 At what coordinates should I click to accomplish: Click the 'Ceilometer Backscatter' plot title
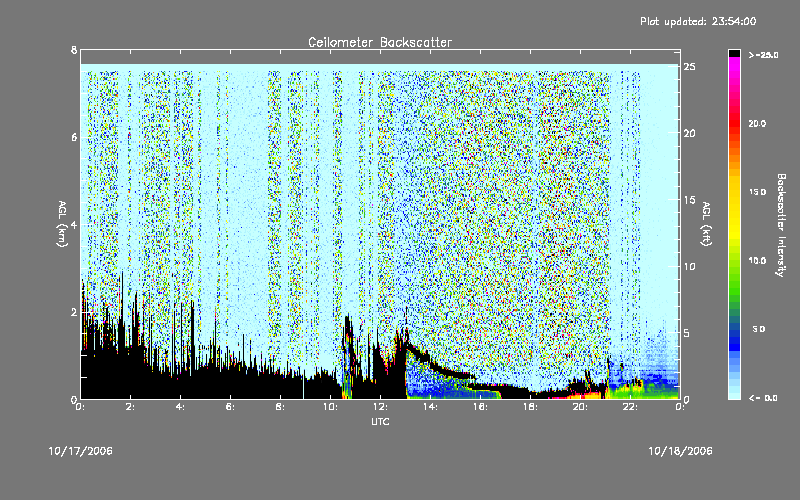[380, 42]
